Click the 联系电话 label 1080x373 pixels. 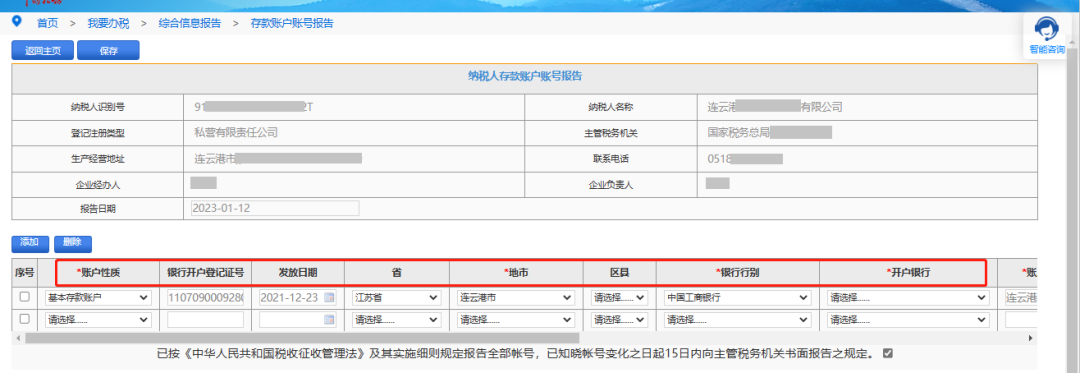pyautogui.click(x=610, y=159)
